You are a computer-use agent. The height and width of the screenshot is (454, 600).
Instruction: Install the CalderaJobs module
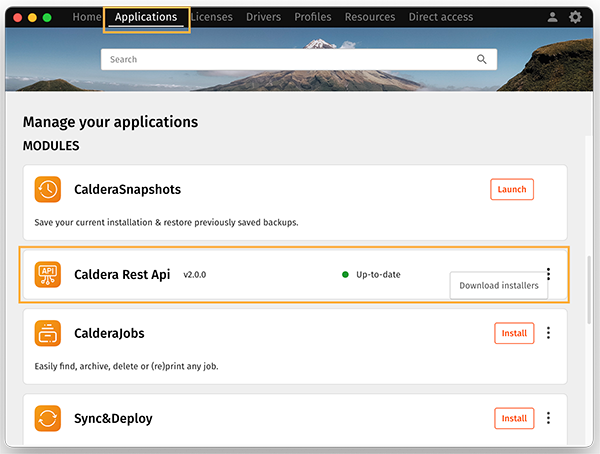pos(514,333)
